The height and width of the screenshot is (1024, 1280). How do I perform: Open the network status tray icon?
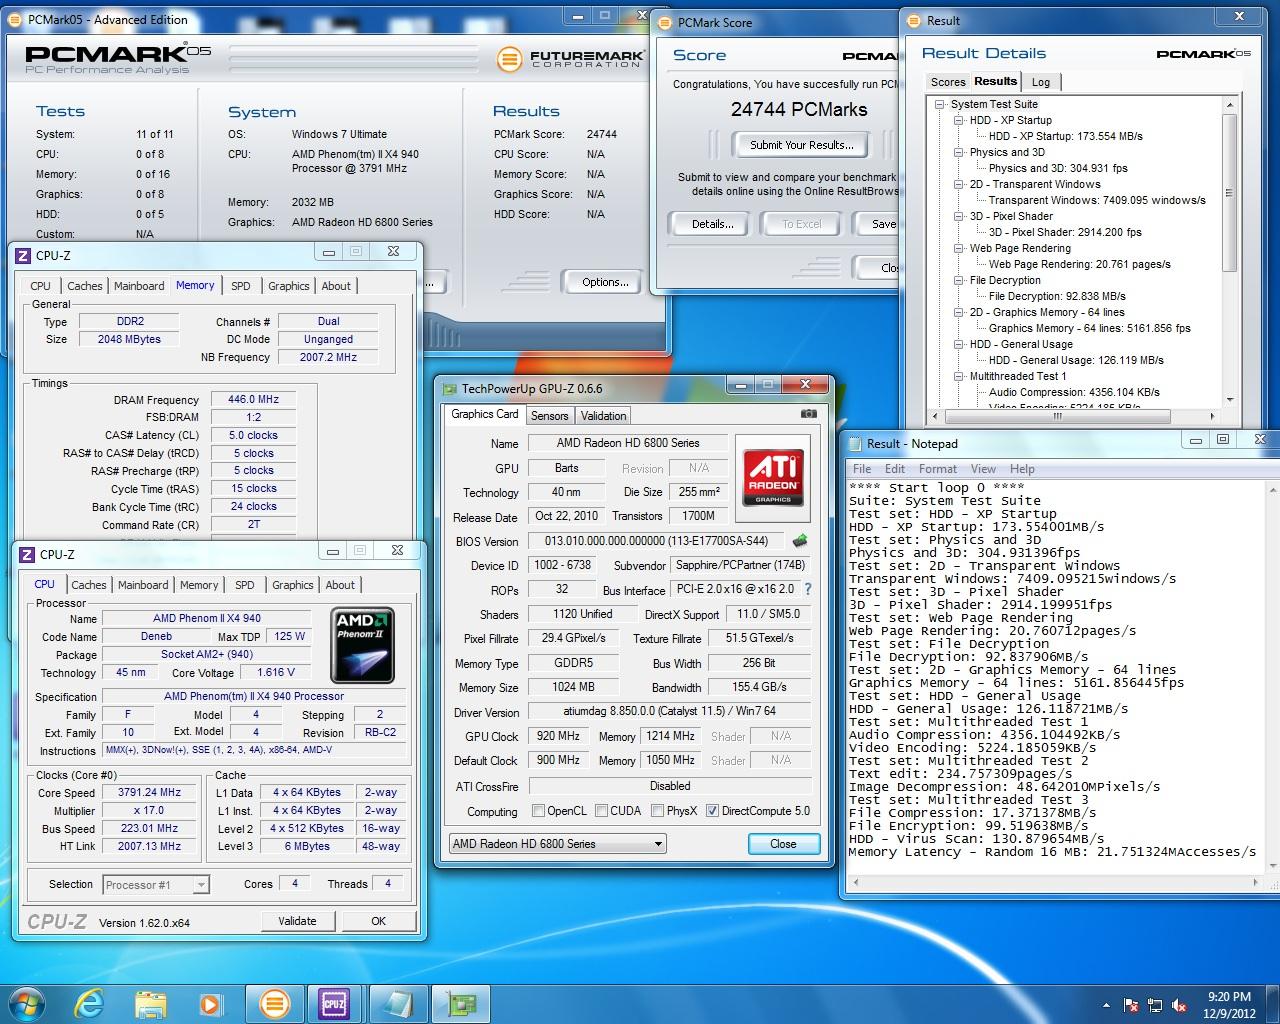tap(1155, 1005)
